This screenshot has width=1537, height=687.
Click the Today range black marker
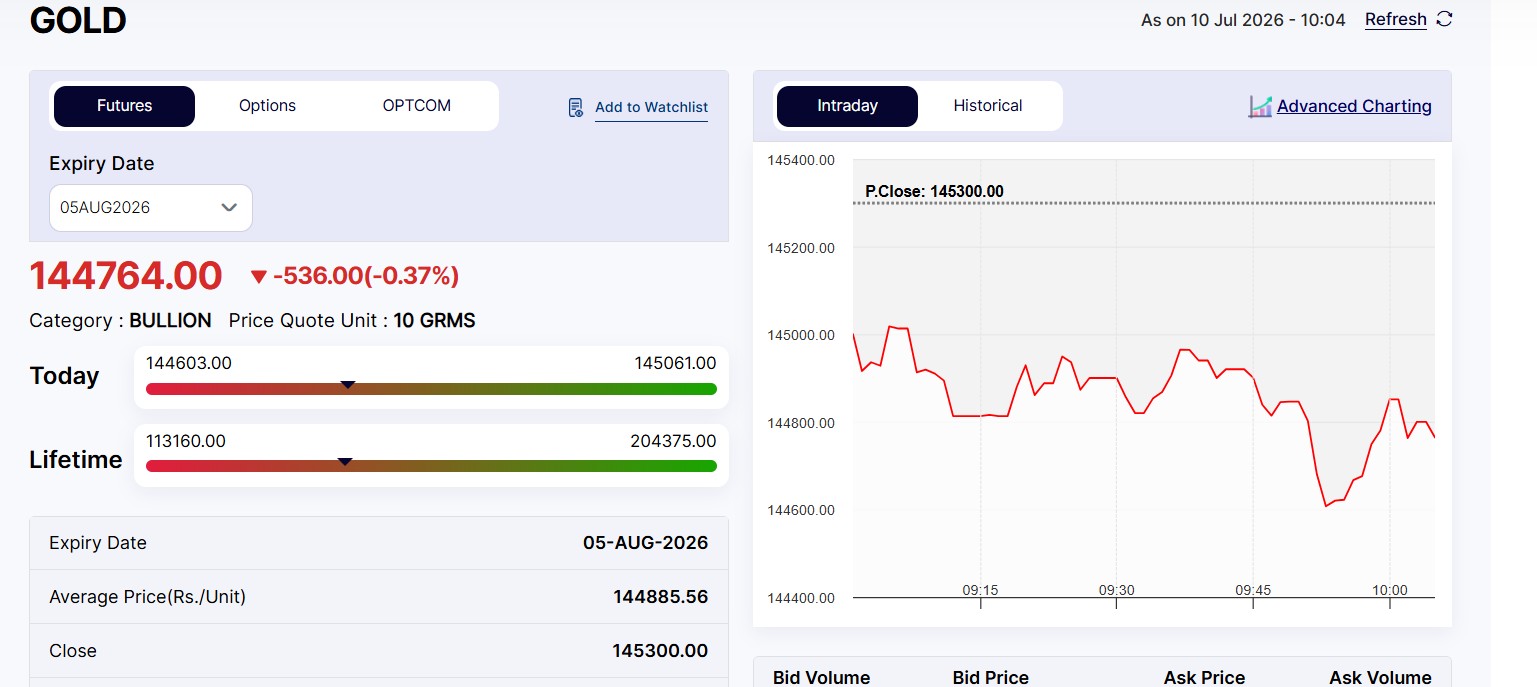pos(348,384)
